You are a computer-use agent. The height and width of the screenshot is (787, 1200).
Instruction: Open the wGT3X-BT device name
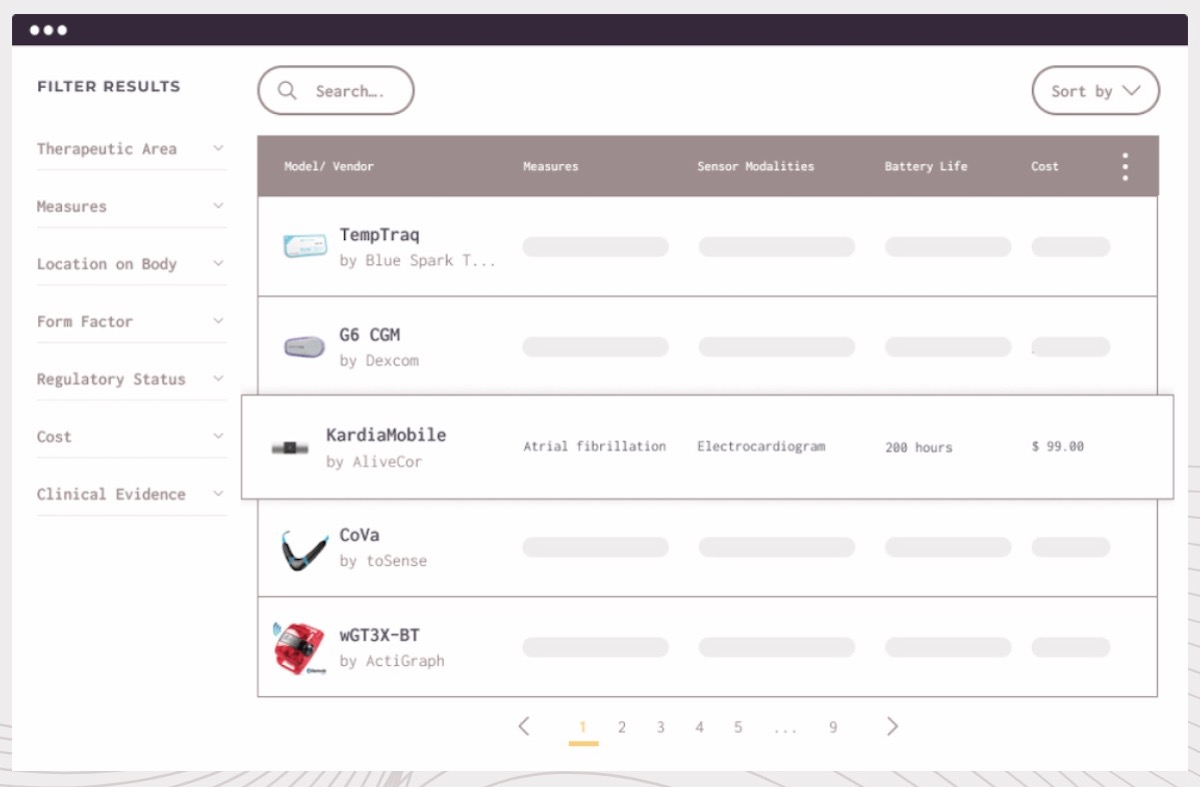pos(379,635)
